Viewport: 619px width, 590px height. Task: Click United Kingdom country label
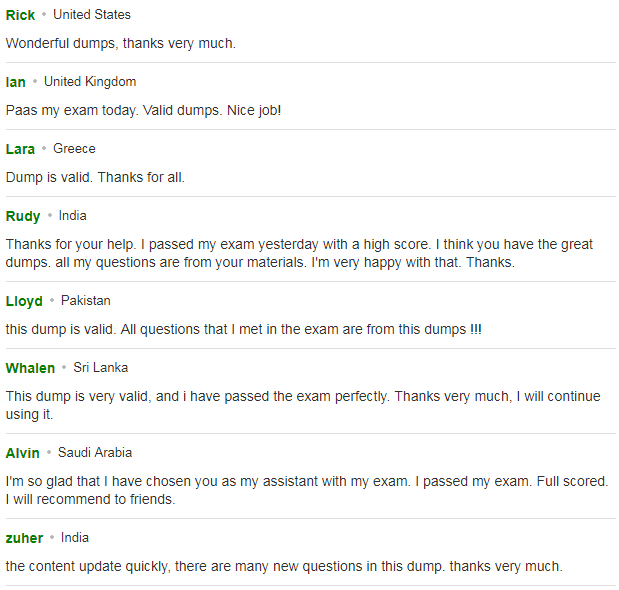90,82
